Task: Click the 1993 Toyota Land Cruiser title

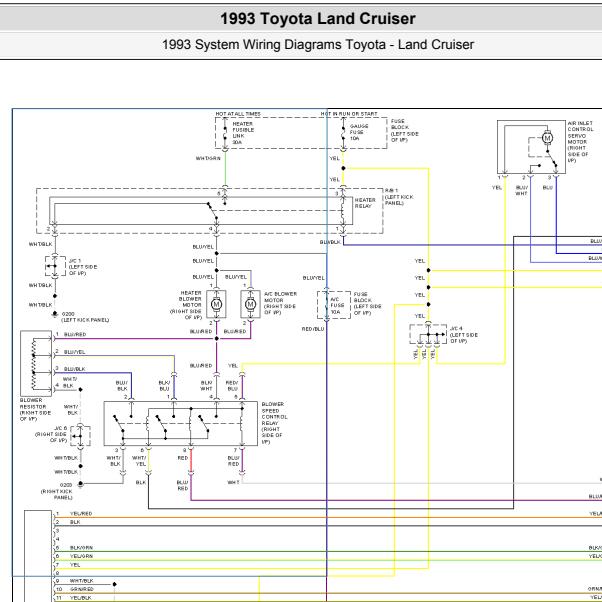Action: pos(318,18)
